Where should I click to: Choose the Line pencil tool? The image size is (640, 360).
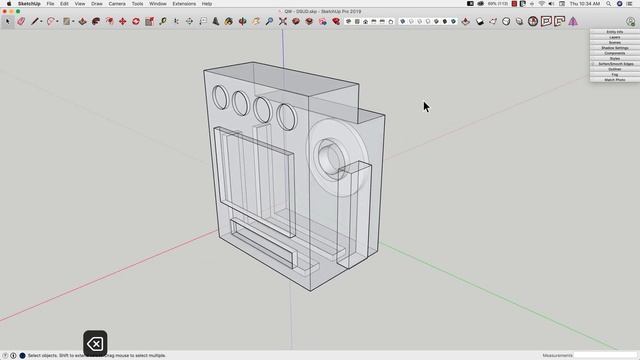tap(35, 21)
